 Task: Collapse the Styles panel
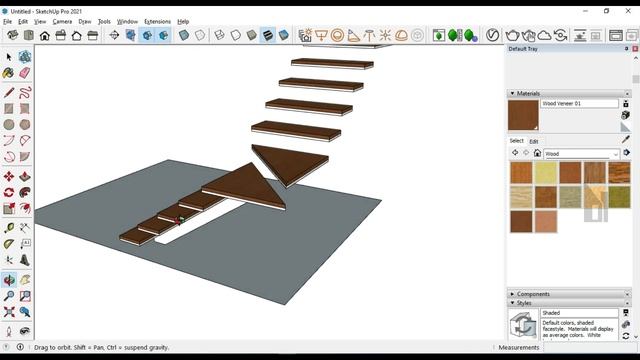pos(512,303)
